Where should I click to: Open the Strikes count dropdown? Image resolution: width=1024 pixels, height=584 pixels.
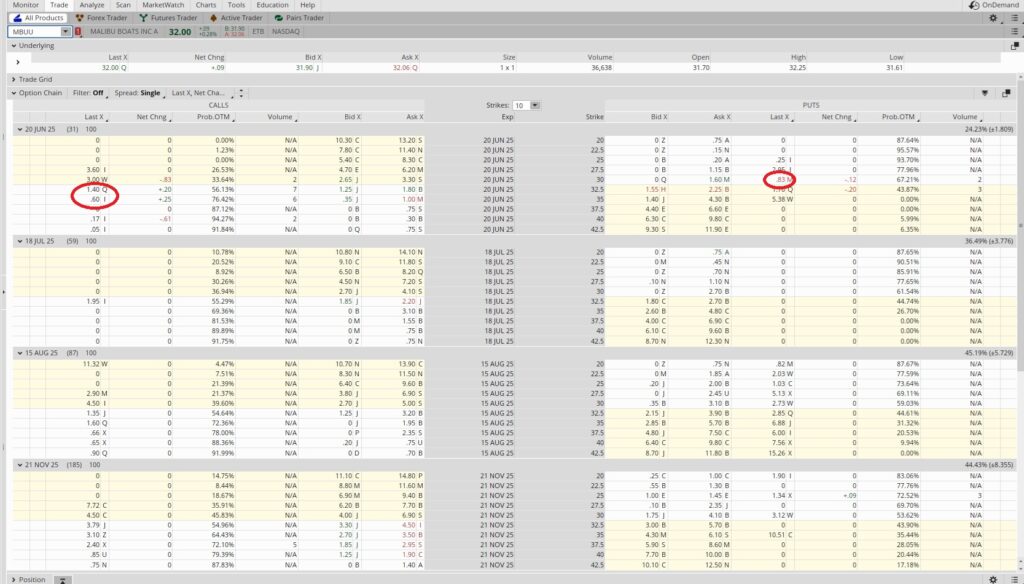(x=535, y=105)
